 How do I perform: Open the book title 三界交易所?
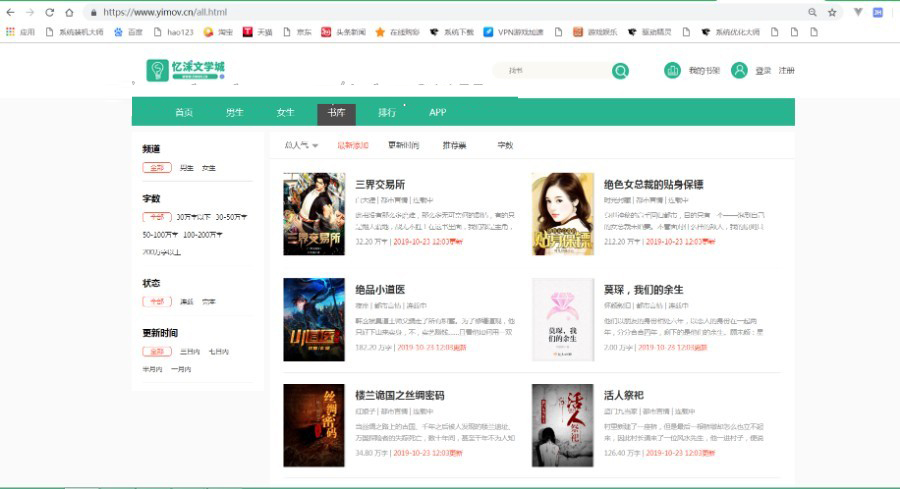click(380, 185)
